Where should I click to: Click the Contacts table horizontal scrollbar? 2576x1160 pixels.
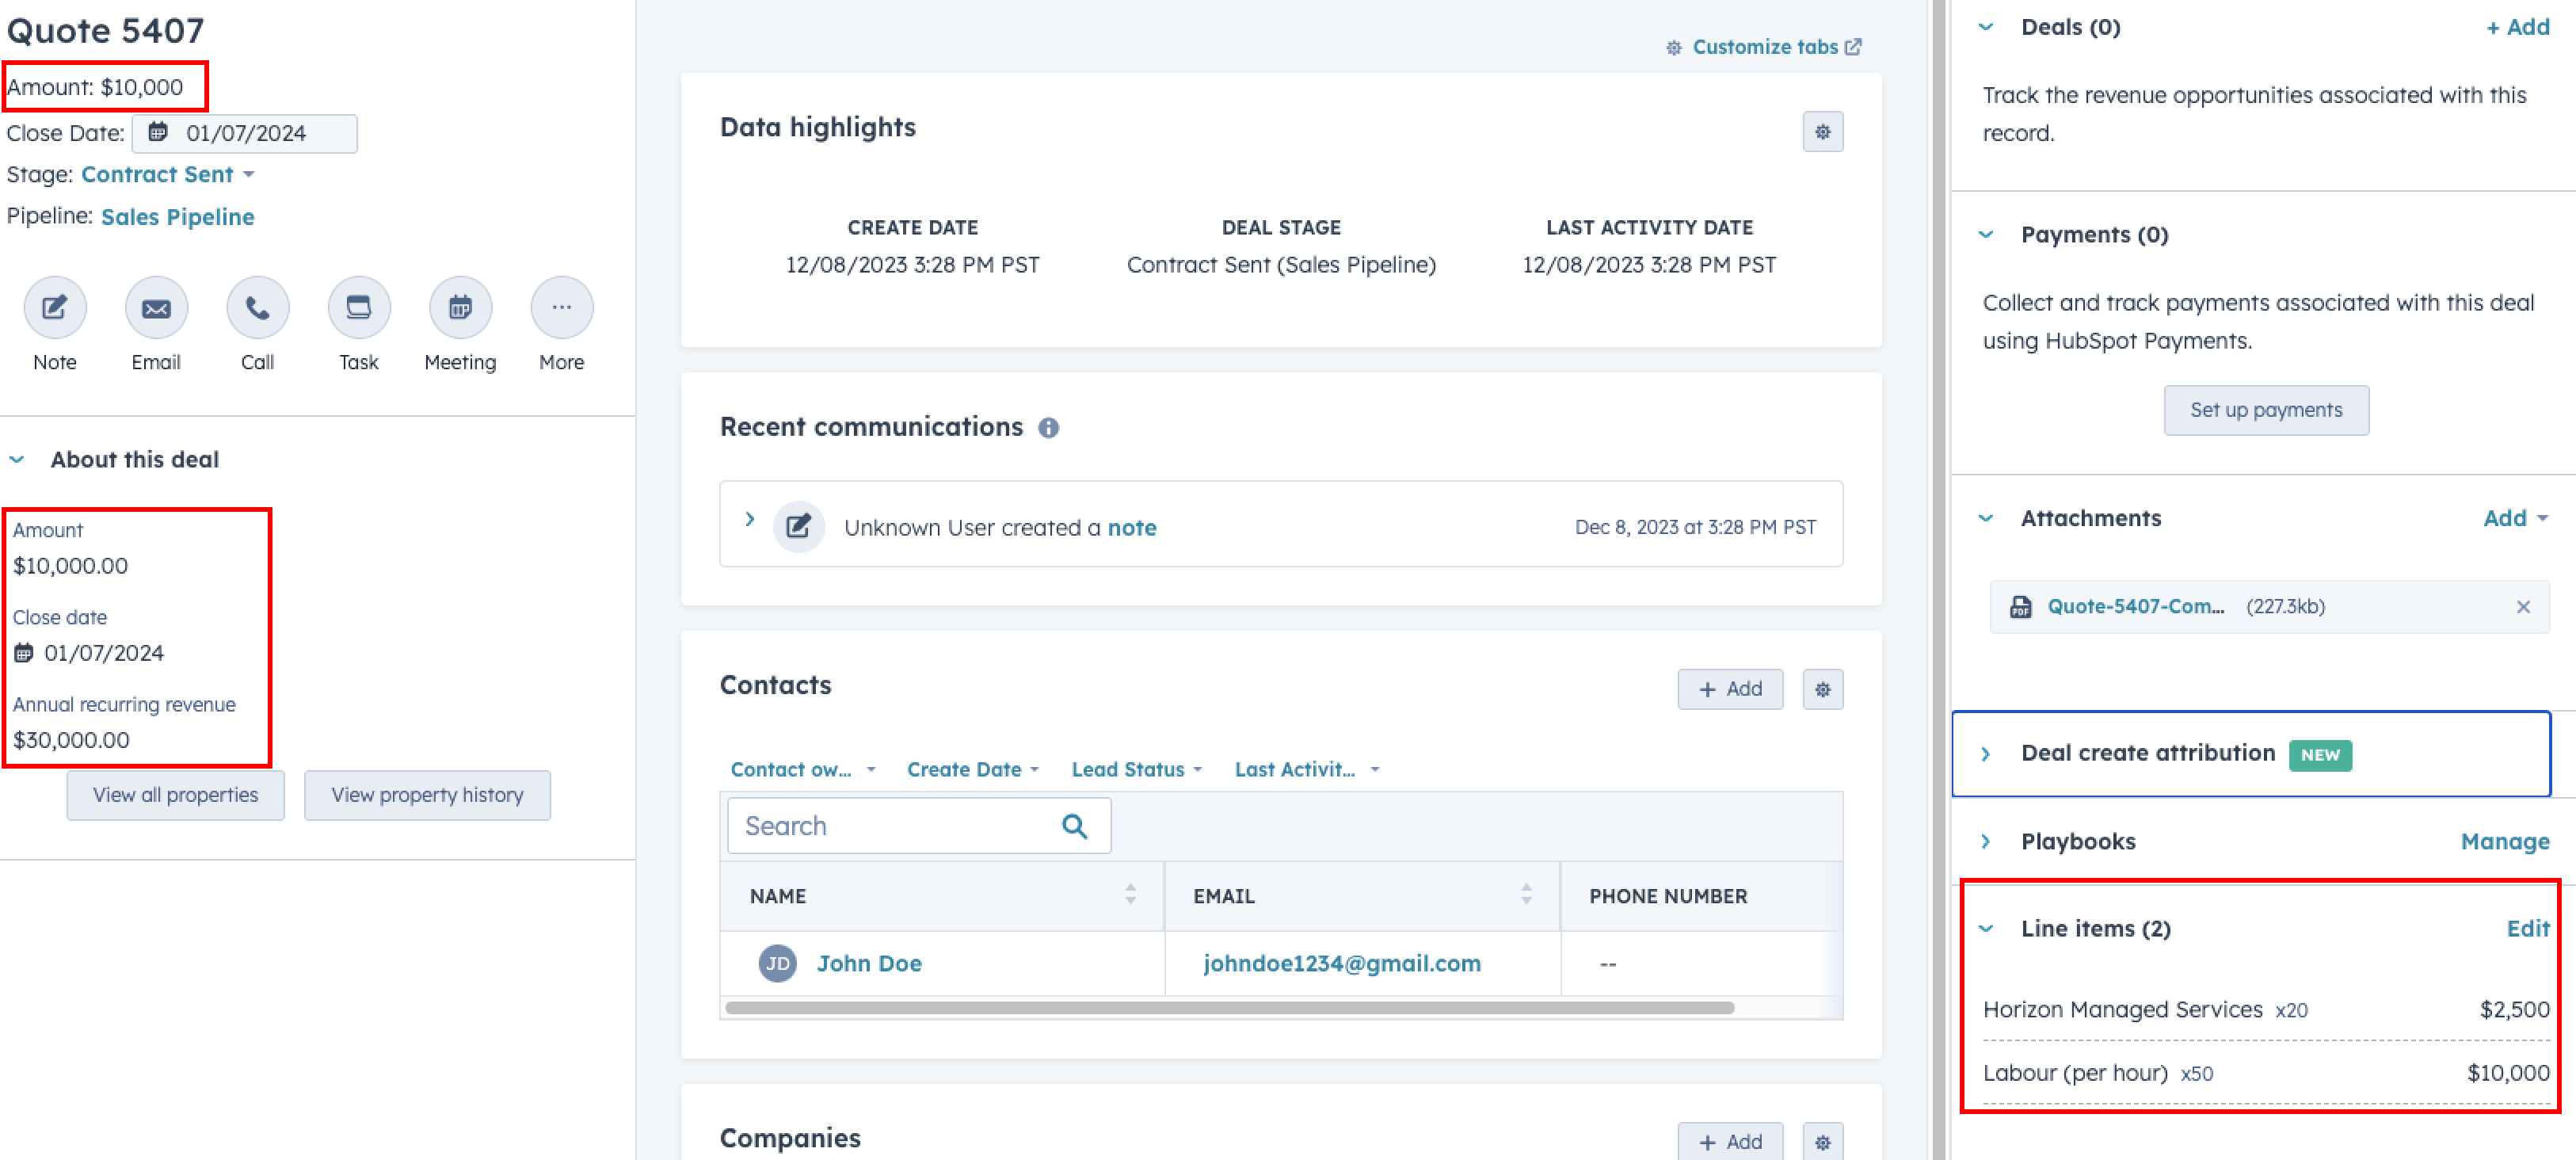[x=1229, y=1007]
